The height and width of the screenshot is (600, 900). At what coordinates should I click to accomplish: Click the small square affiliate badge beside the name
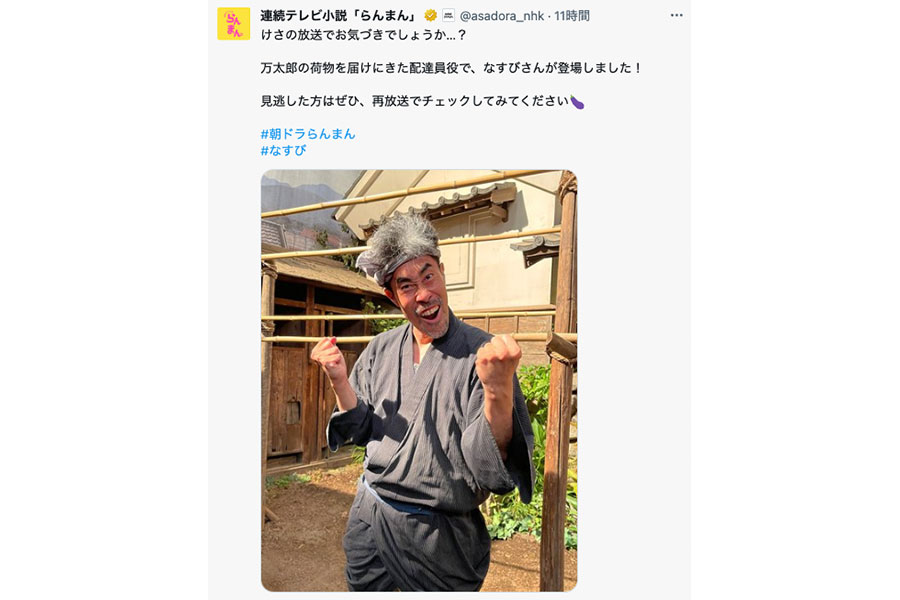click(448, 16)
